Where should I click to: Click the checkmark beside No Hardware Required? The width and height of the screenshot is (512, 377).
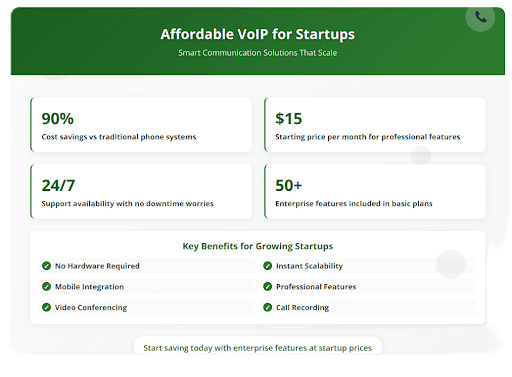pyautogui.click(x=46, y=266)
